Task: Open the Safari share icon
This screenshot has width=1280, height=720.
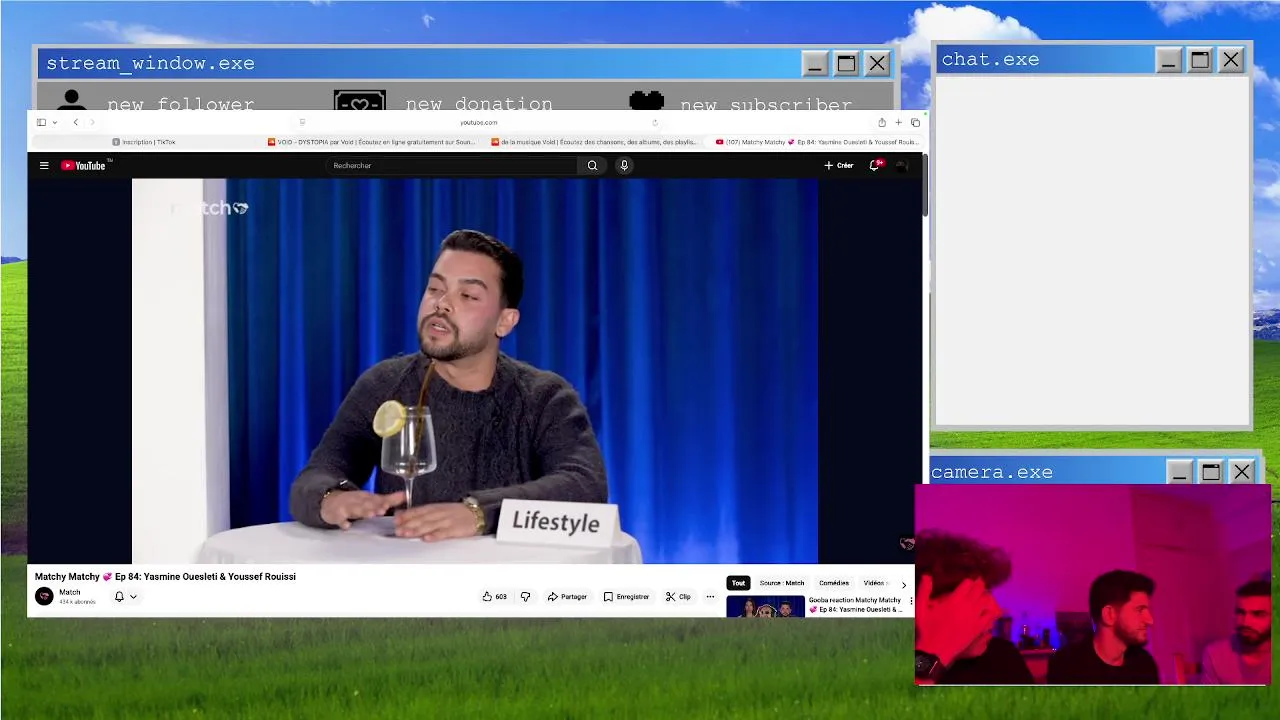Action: [x=882, y=122]
